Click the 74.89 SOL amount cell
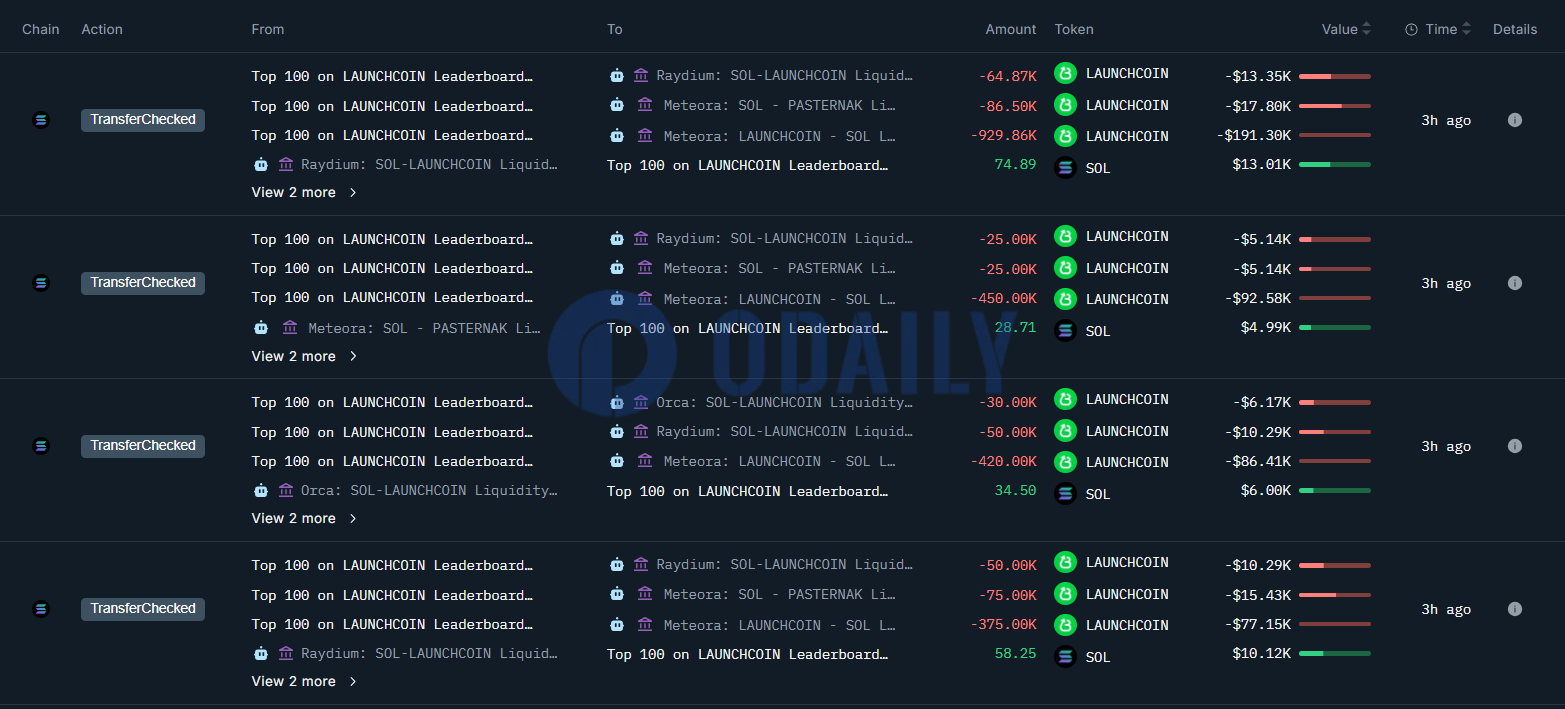1565x709 pixels. click(x=1015, y=164)
